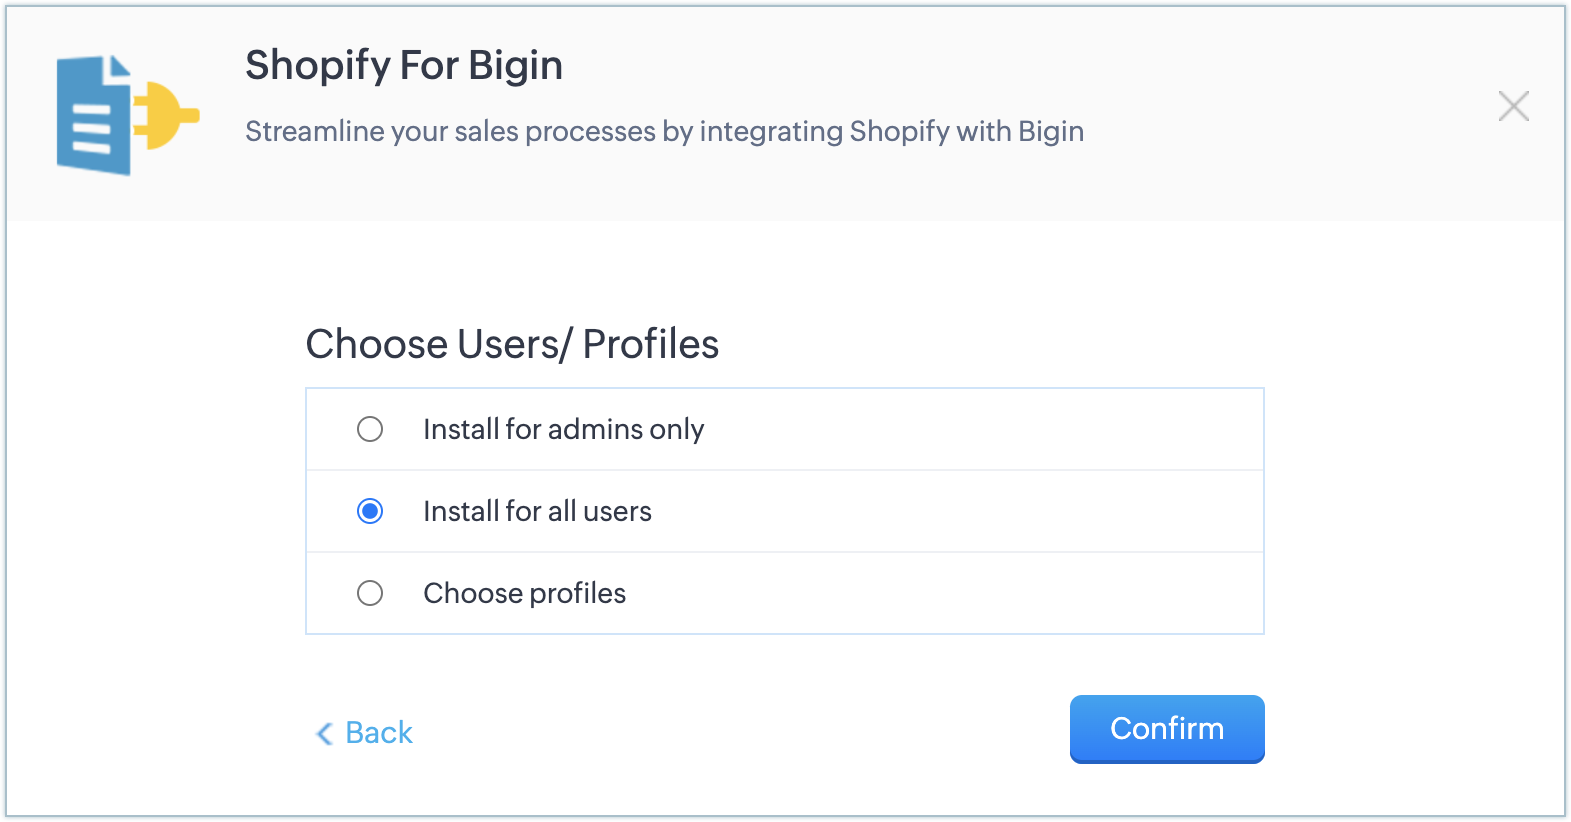
Task: Select the Install for all users radio button
Action: tap(370, 511)
